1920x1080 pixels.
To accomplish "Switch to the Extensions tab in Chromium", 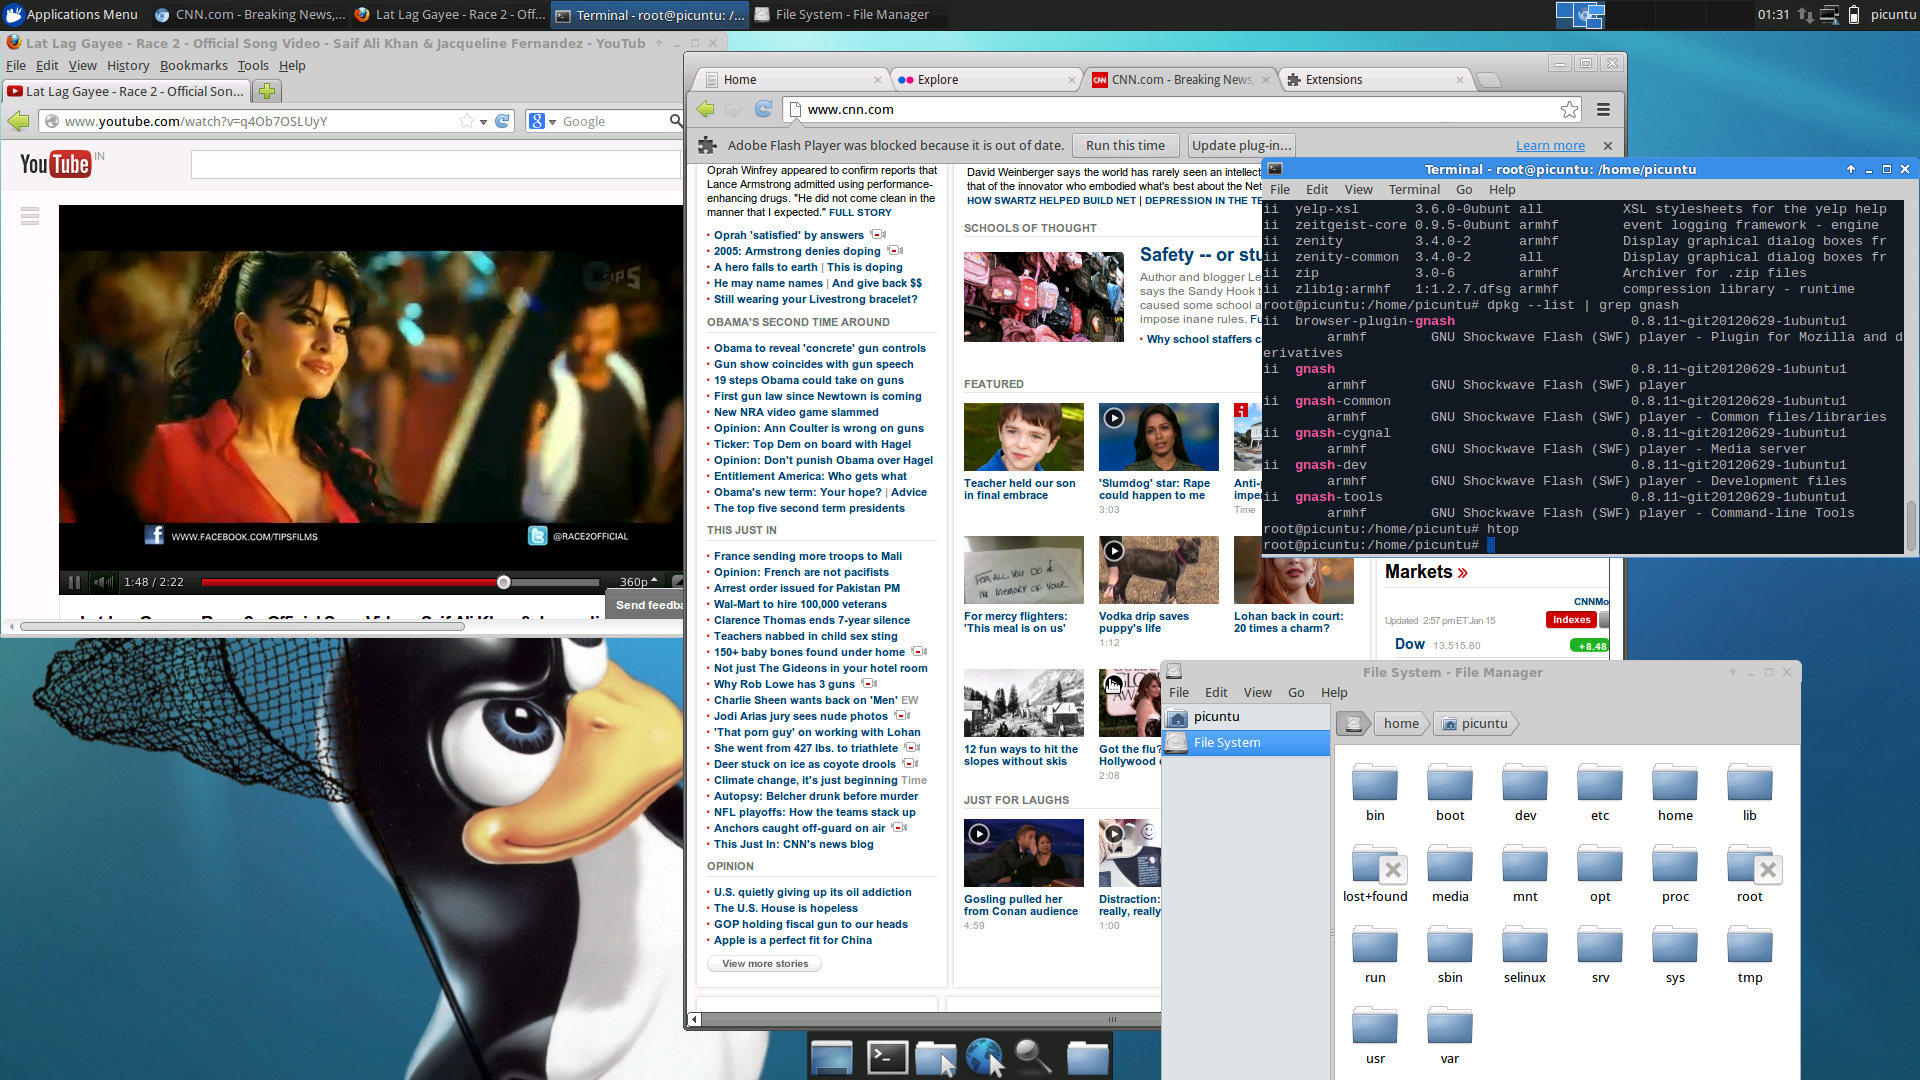I will pos(1375,80).
